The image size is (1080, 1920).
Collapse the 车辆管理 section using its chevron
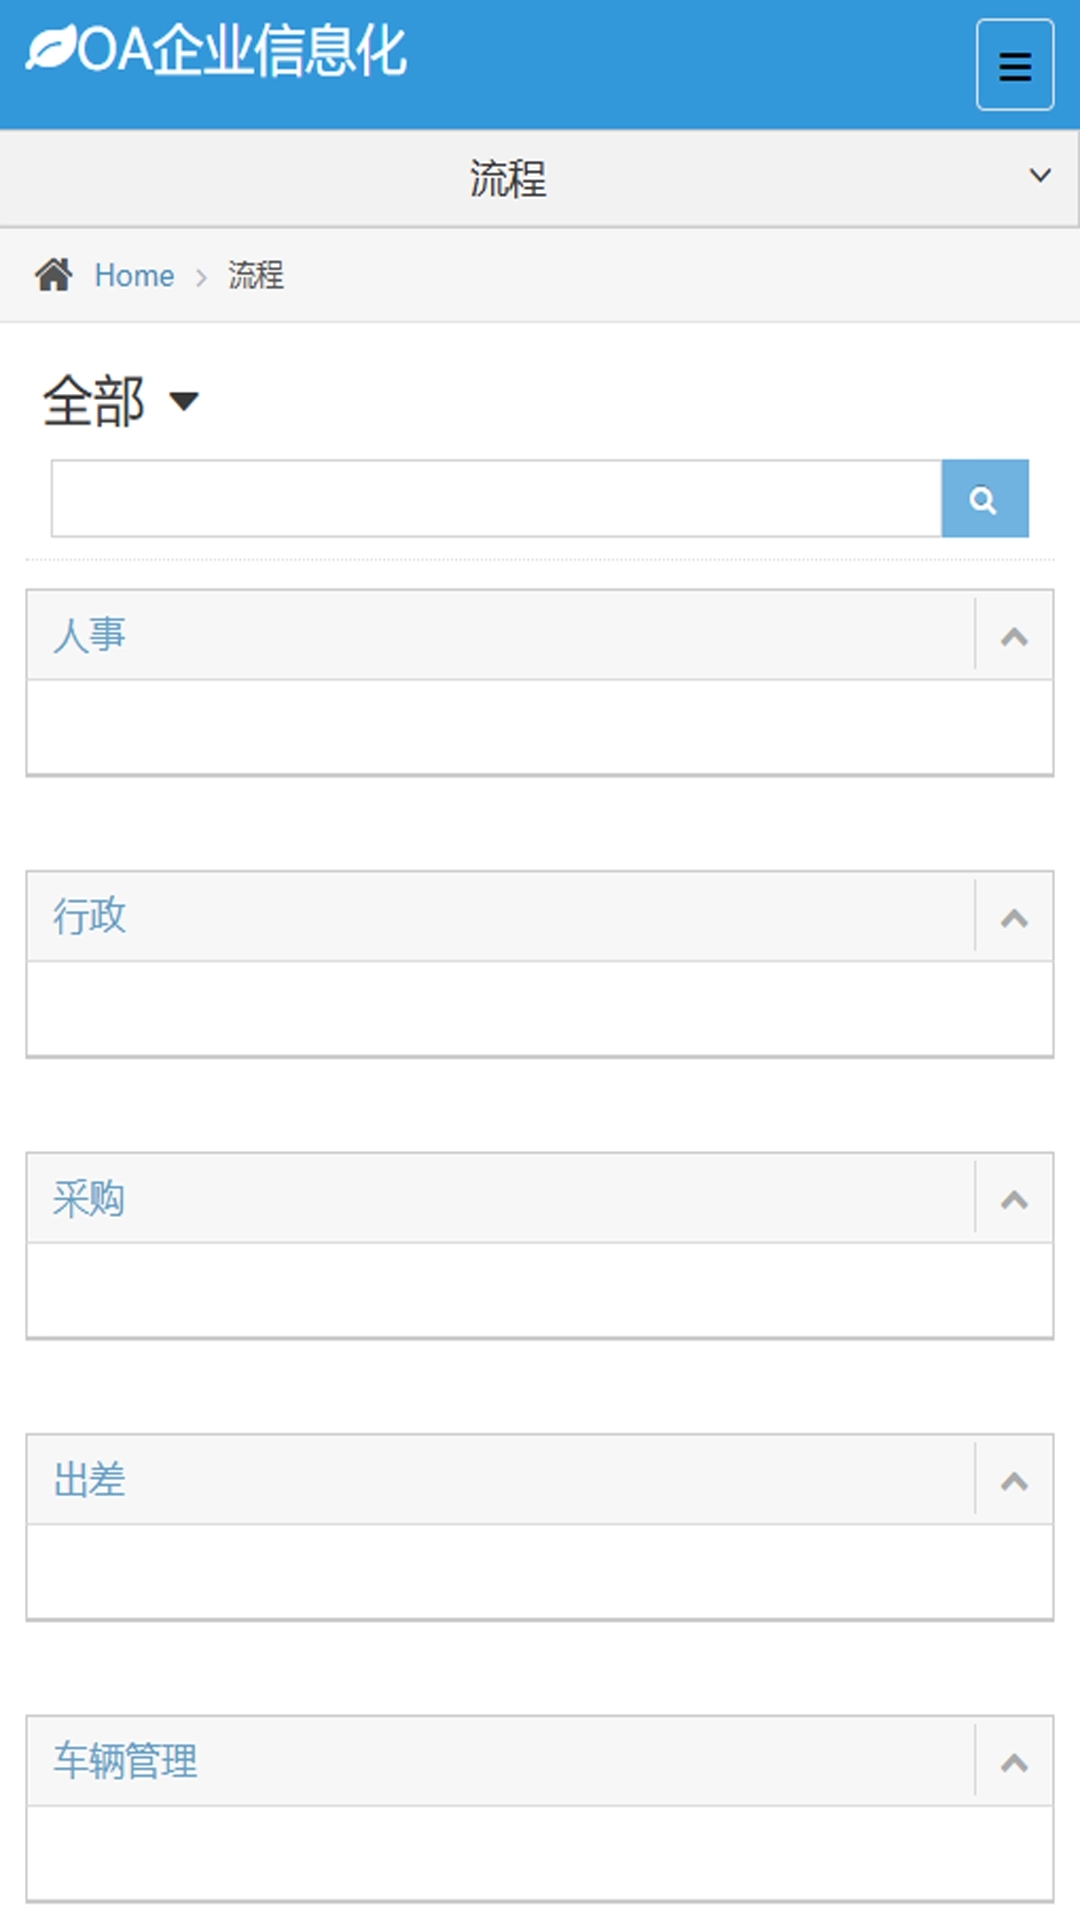[1013, 1763]
